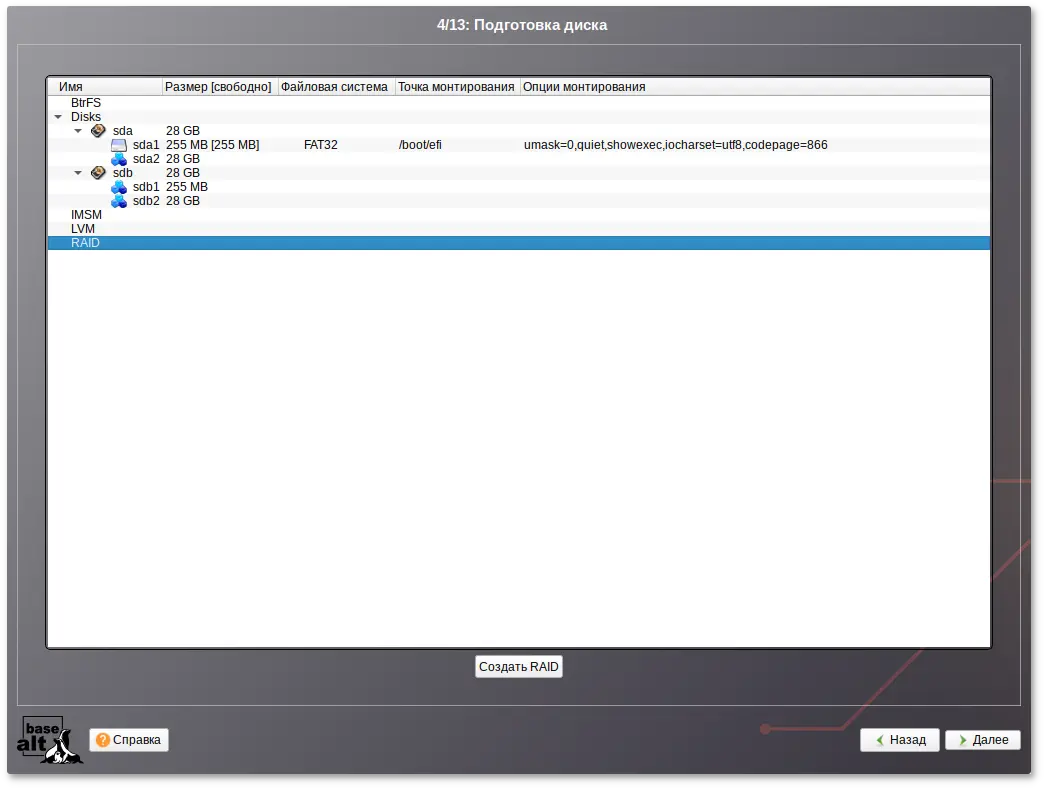Image resolution: width=1044 pixels, height=788 pixels.
Task: Click the Файловая система column header
Action: [x=336, y=87]
